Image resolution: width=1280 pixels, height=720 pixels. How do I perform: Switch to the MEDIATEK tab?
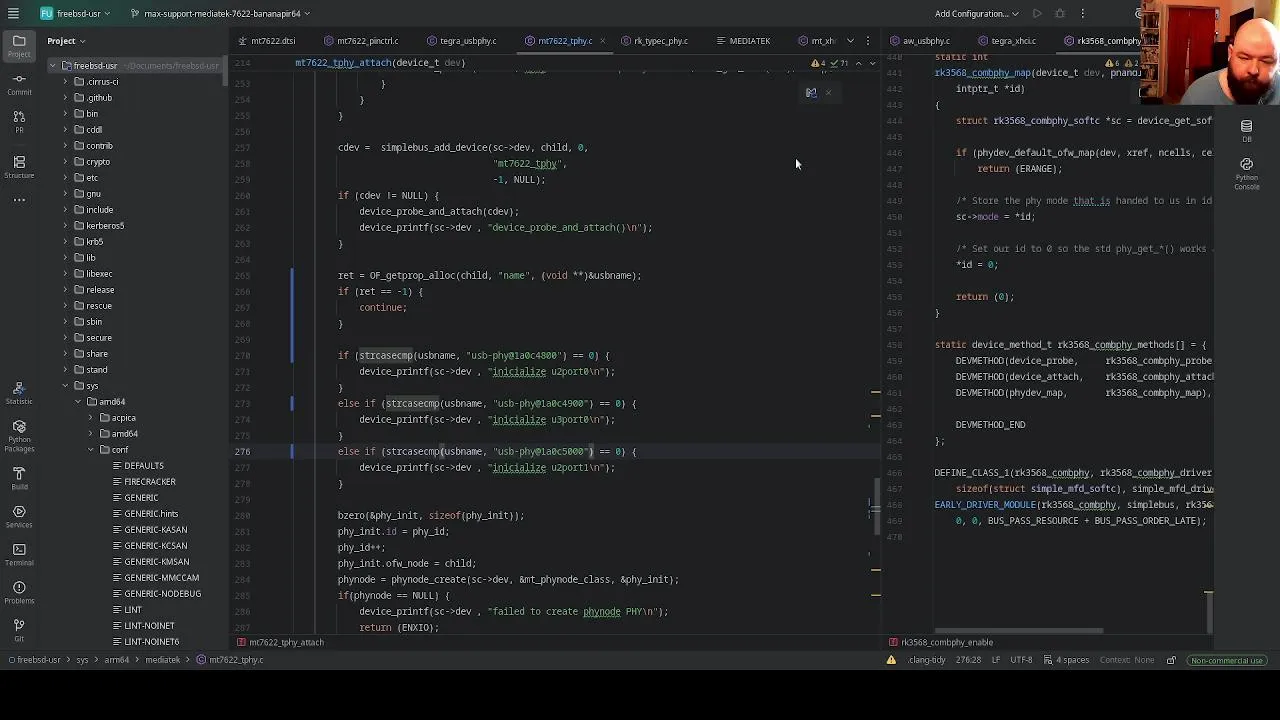point(743,41)
